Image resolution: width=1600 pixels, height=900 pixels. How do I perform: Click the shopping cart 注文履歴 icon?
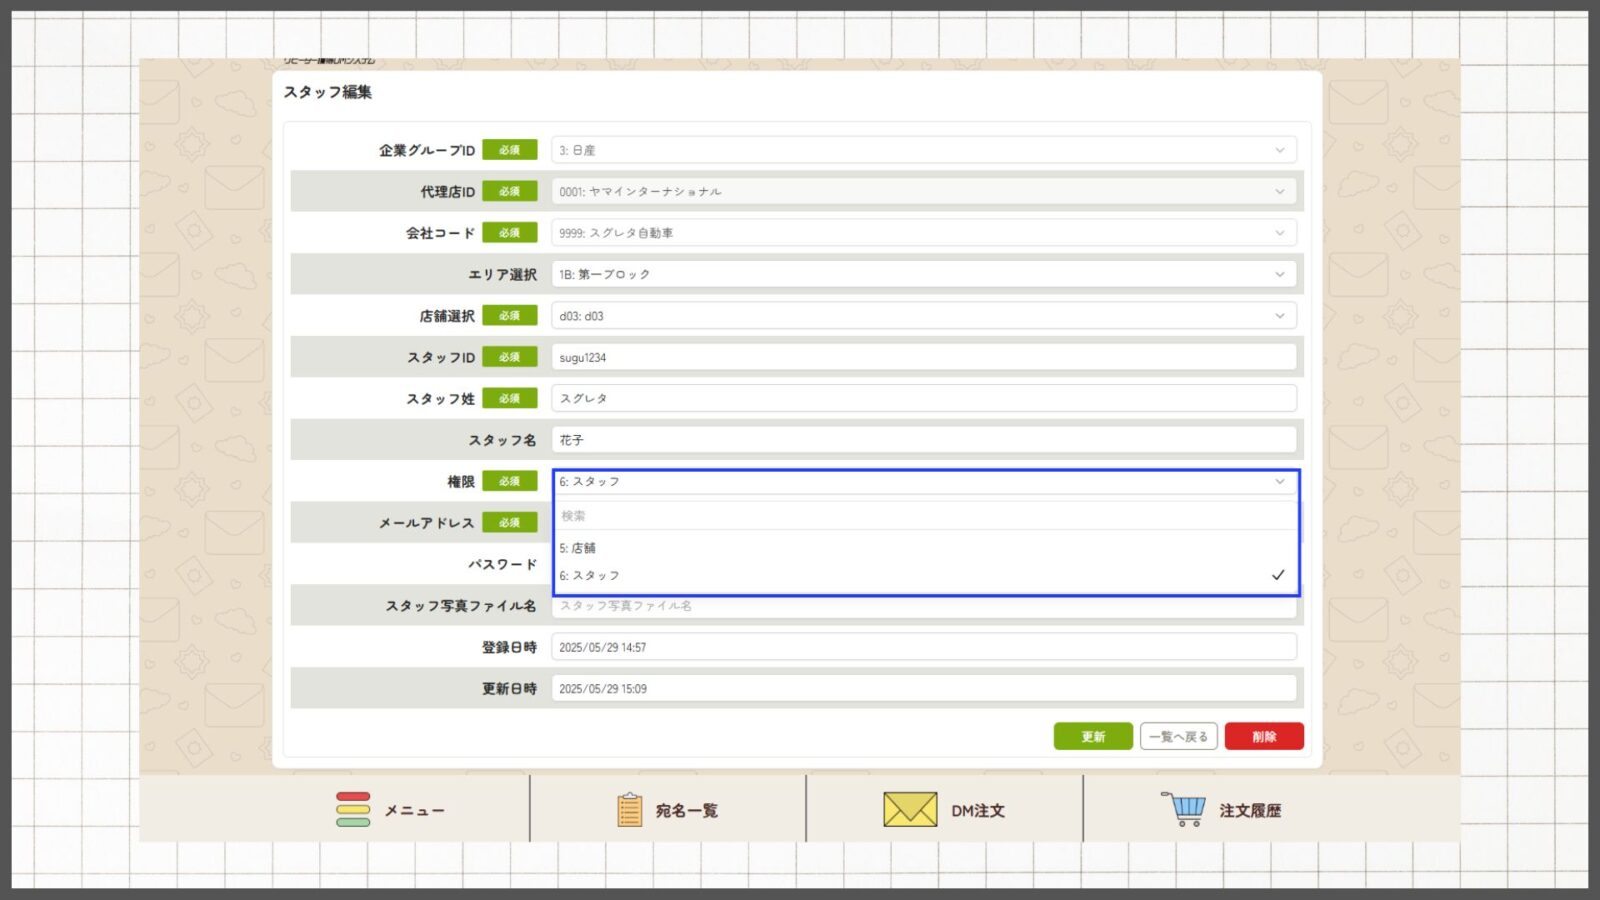[1185, 809]
